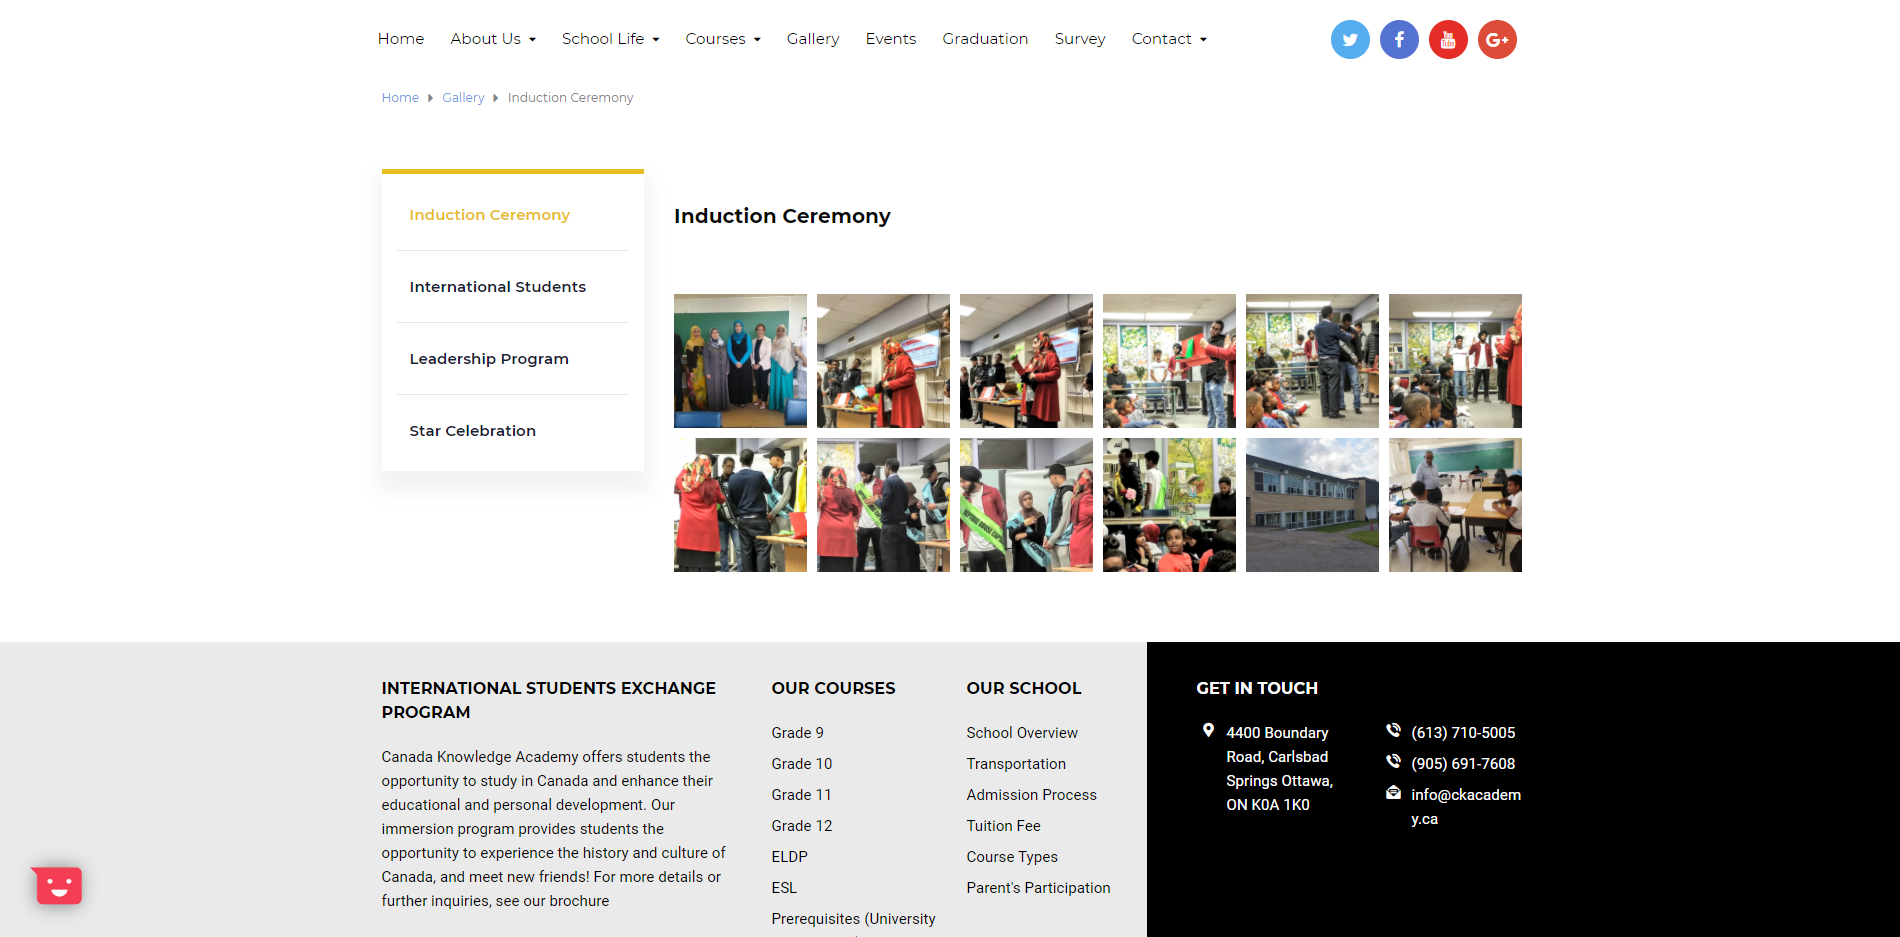
Task: Open the Twitter social icon
Action: (1350, 40)
